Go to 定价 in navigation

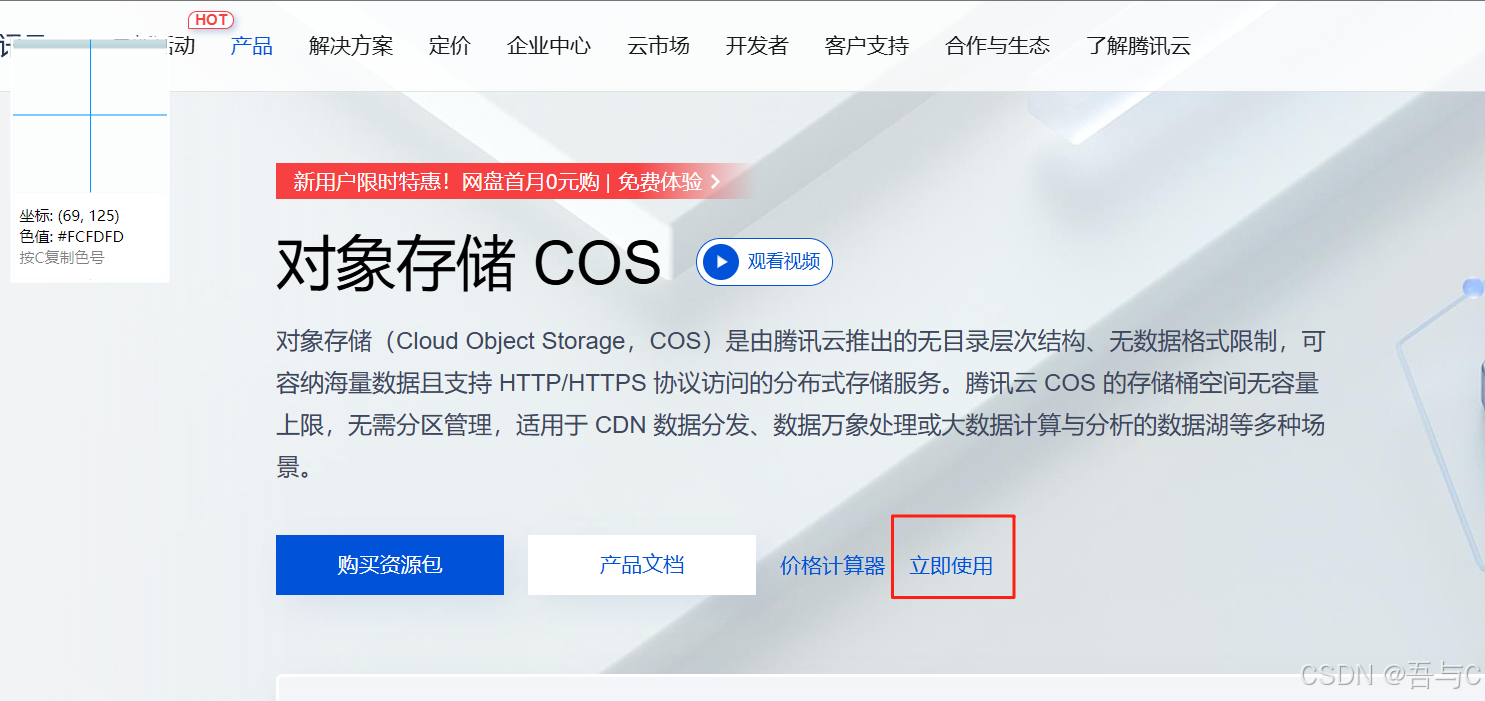click(450, 46)
